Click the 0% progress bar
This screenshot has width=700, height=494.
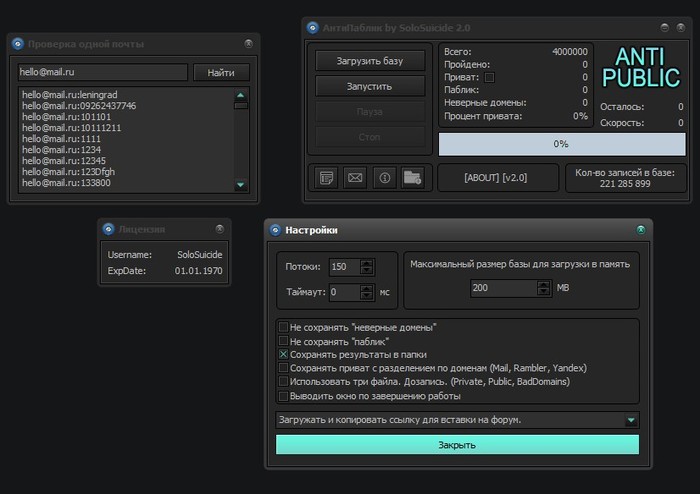tap(562, 144)
